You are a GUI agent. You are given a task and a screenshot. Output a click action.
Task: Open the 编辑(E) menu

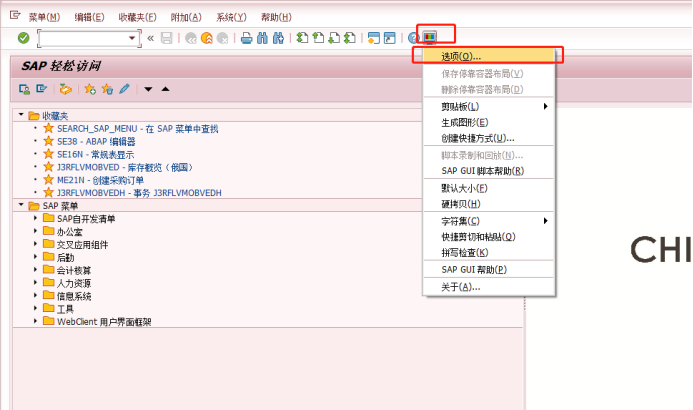pyautogui.click(x=89, y=17)
